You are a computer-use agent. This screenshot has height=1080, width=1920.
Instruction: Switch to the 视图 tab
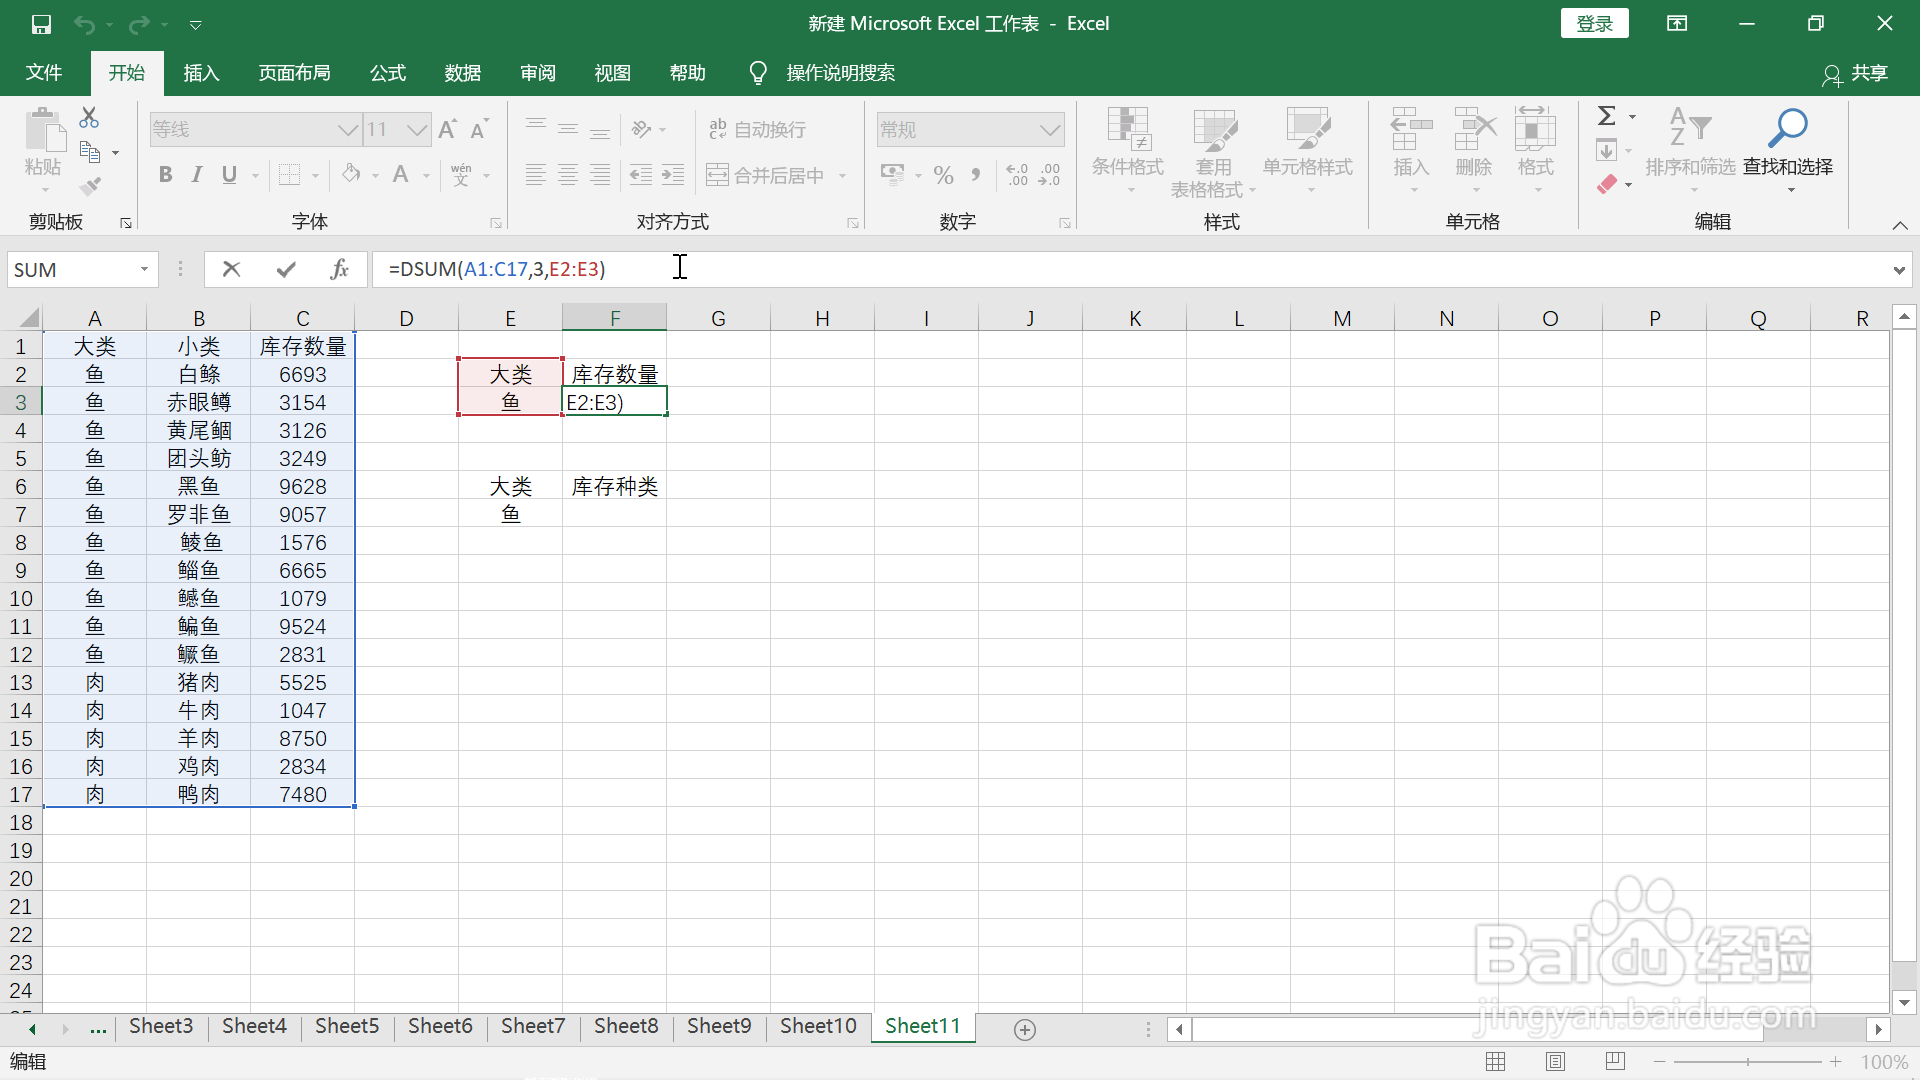[x=613, y=73]
